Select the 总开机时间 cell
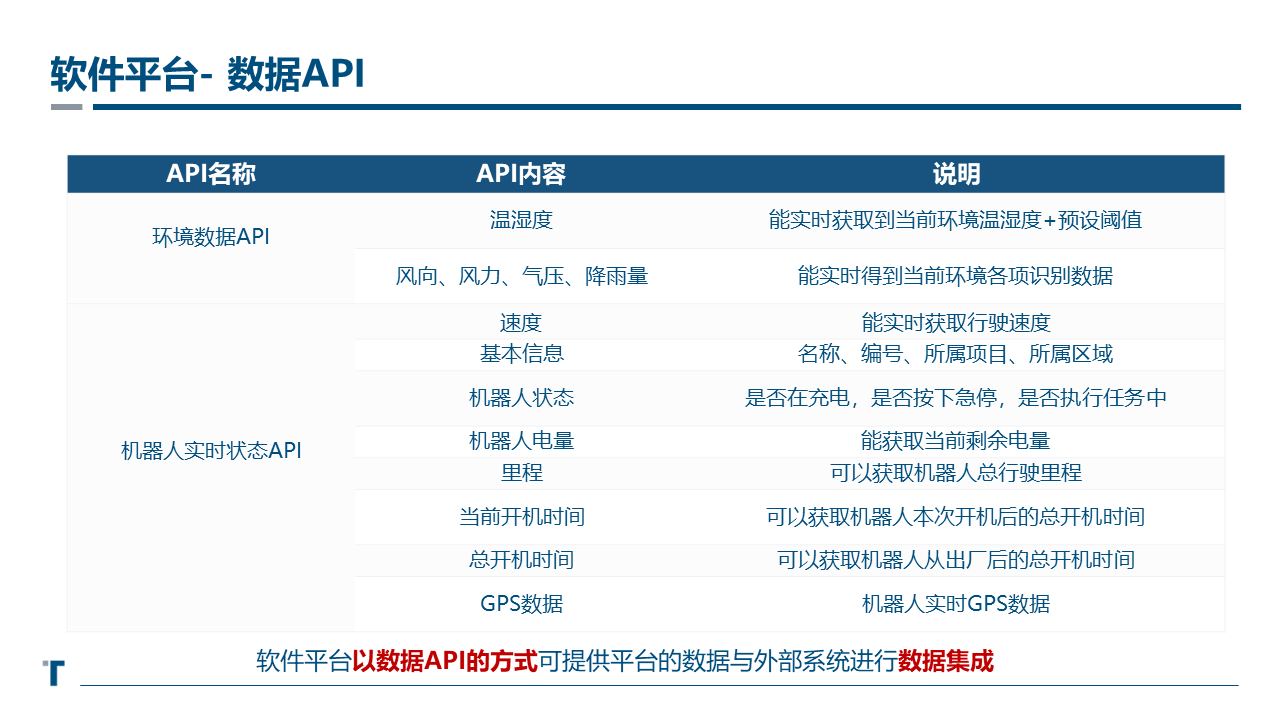This screenshot has height=720, width=1280. [x=521, y=560]
